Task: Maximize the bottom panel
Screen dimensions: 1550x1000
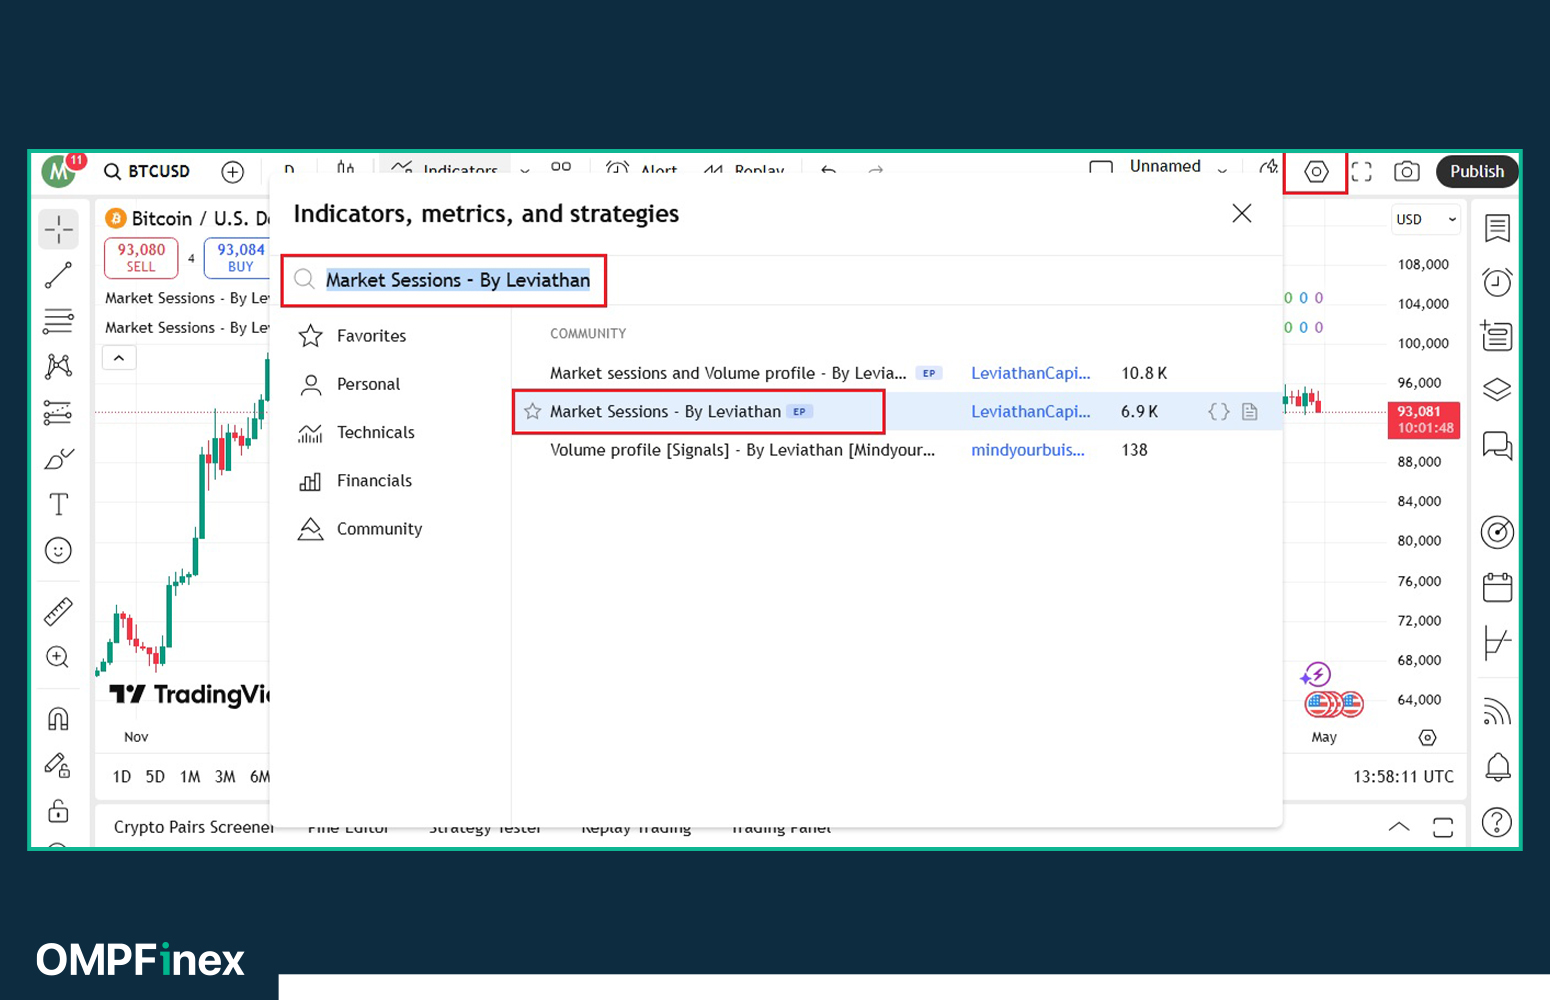Action: point(1442,827)
